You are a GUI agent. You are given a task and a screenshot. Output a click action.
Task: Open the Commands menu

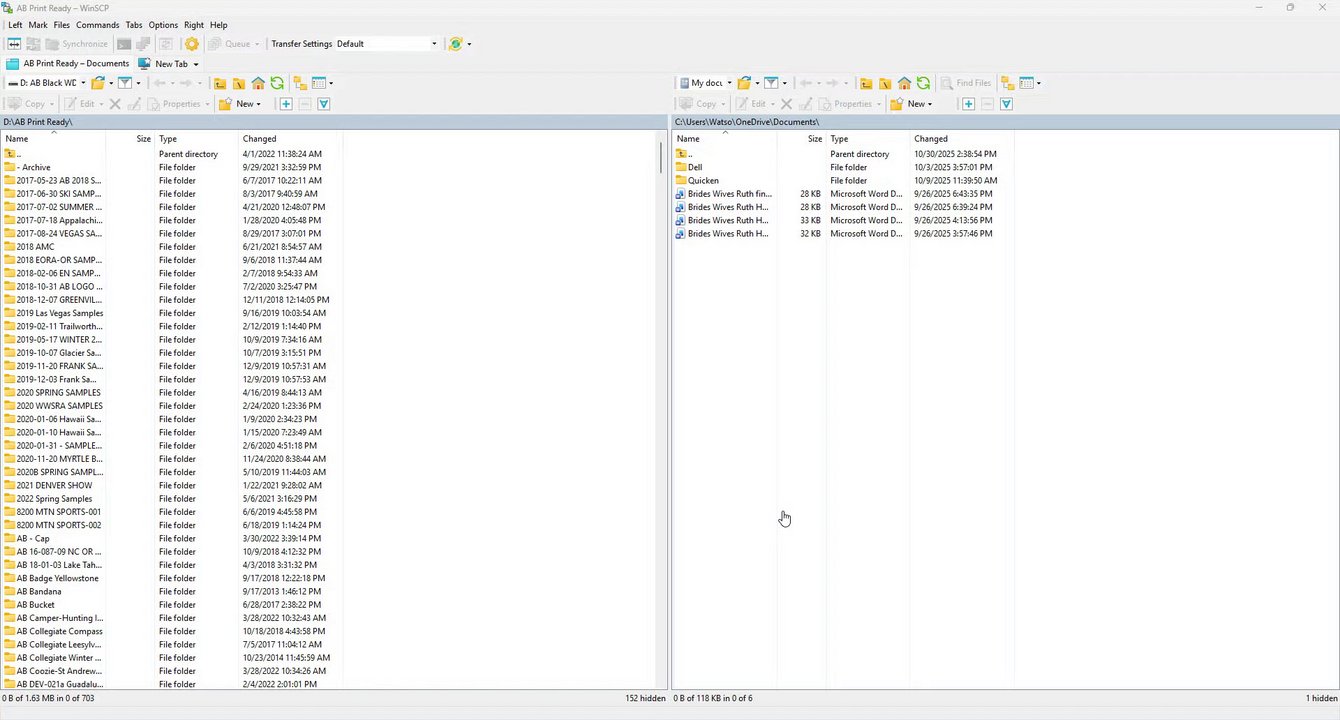coord(98,25)
